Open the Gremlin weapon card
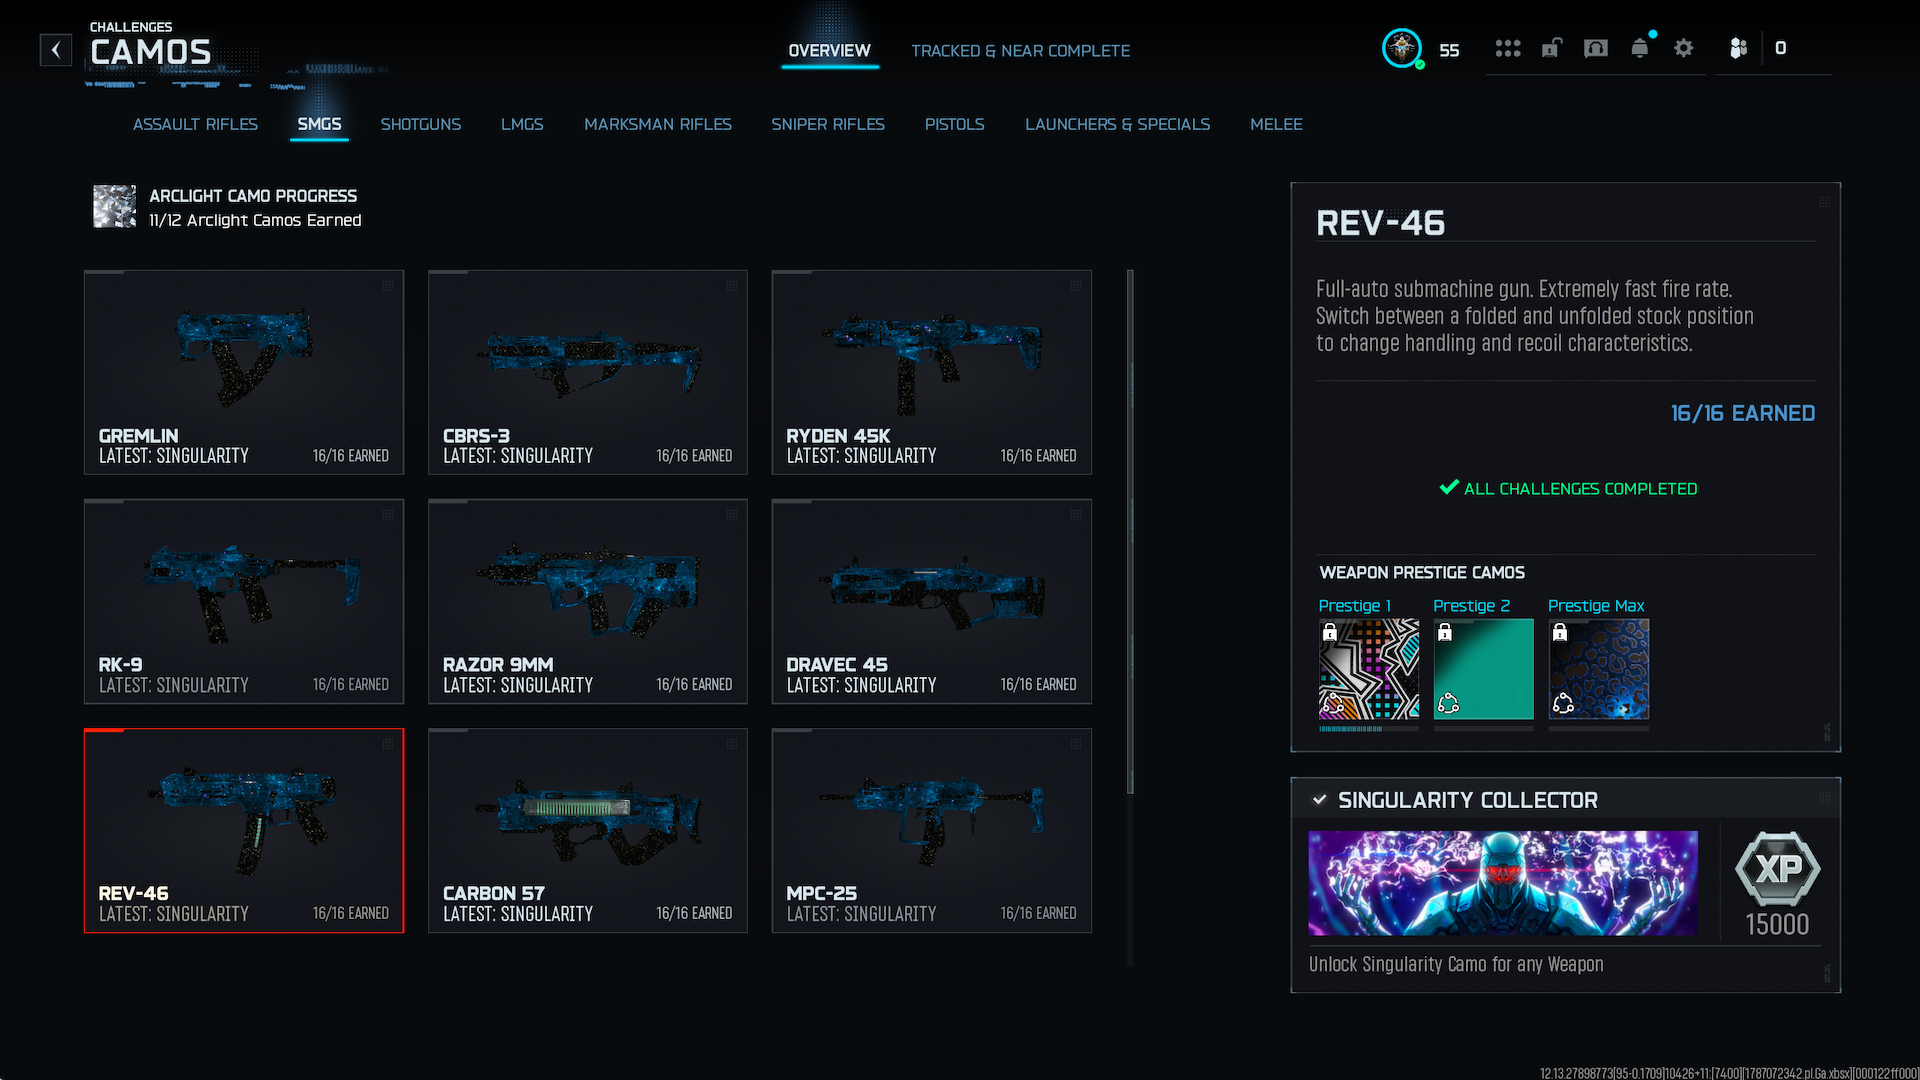 tap(244, 372)
